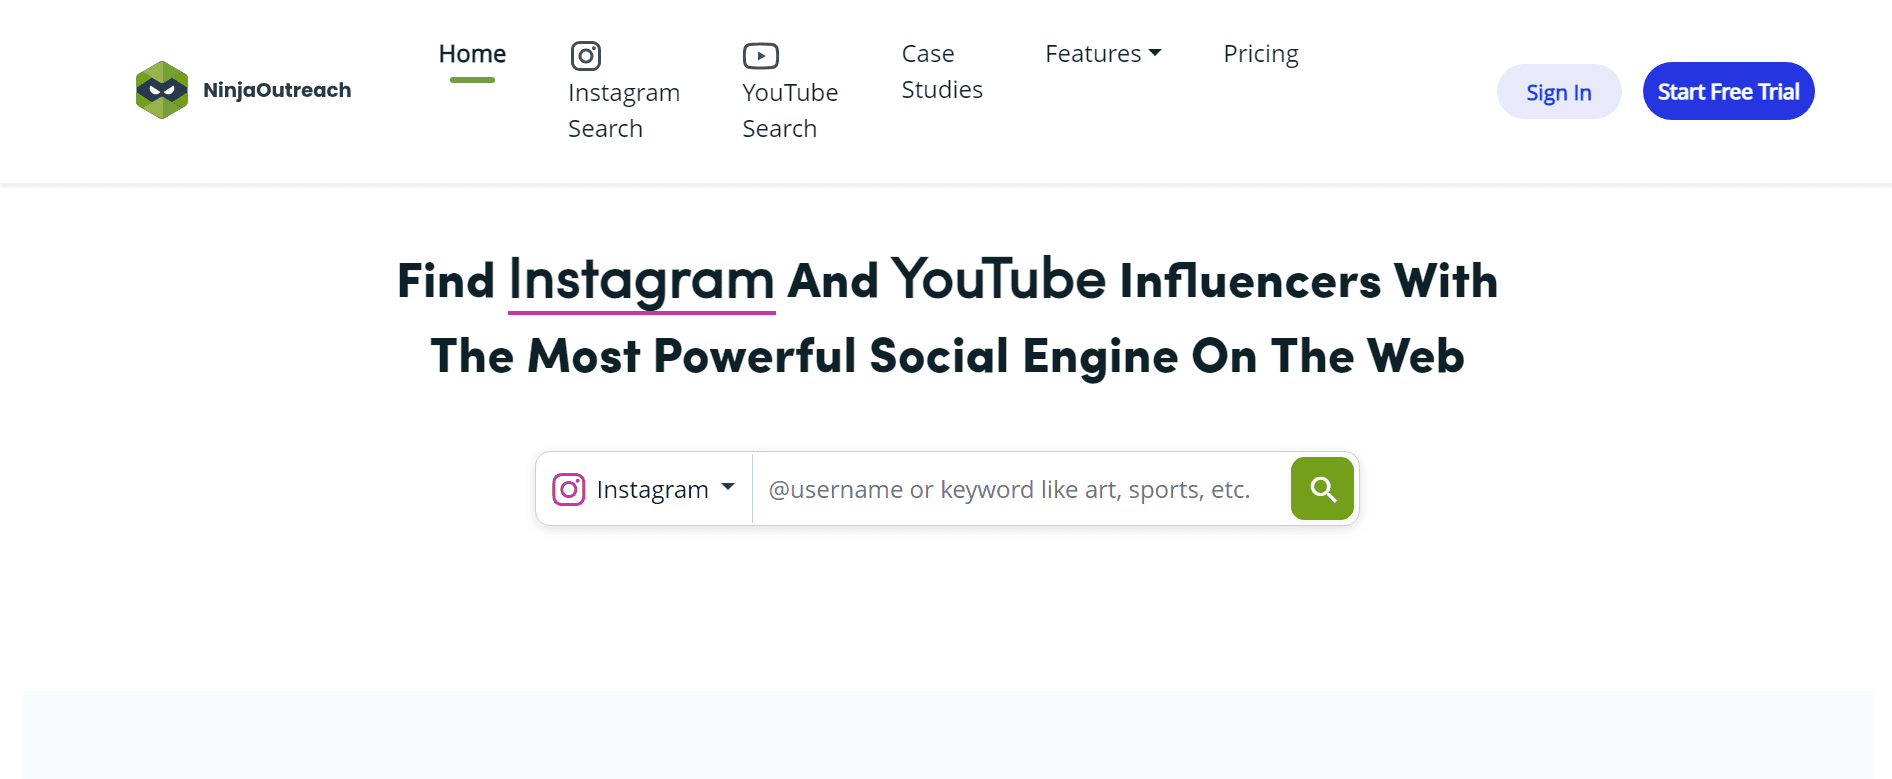Image resolution: width=1892 pixels, height=779 pixels.
Task: Click the Sign In button
Action: click(1558, 92)
